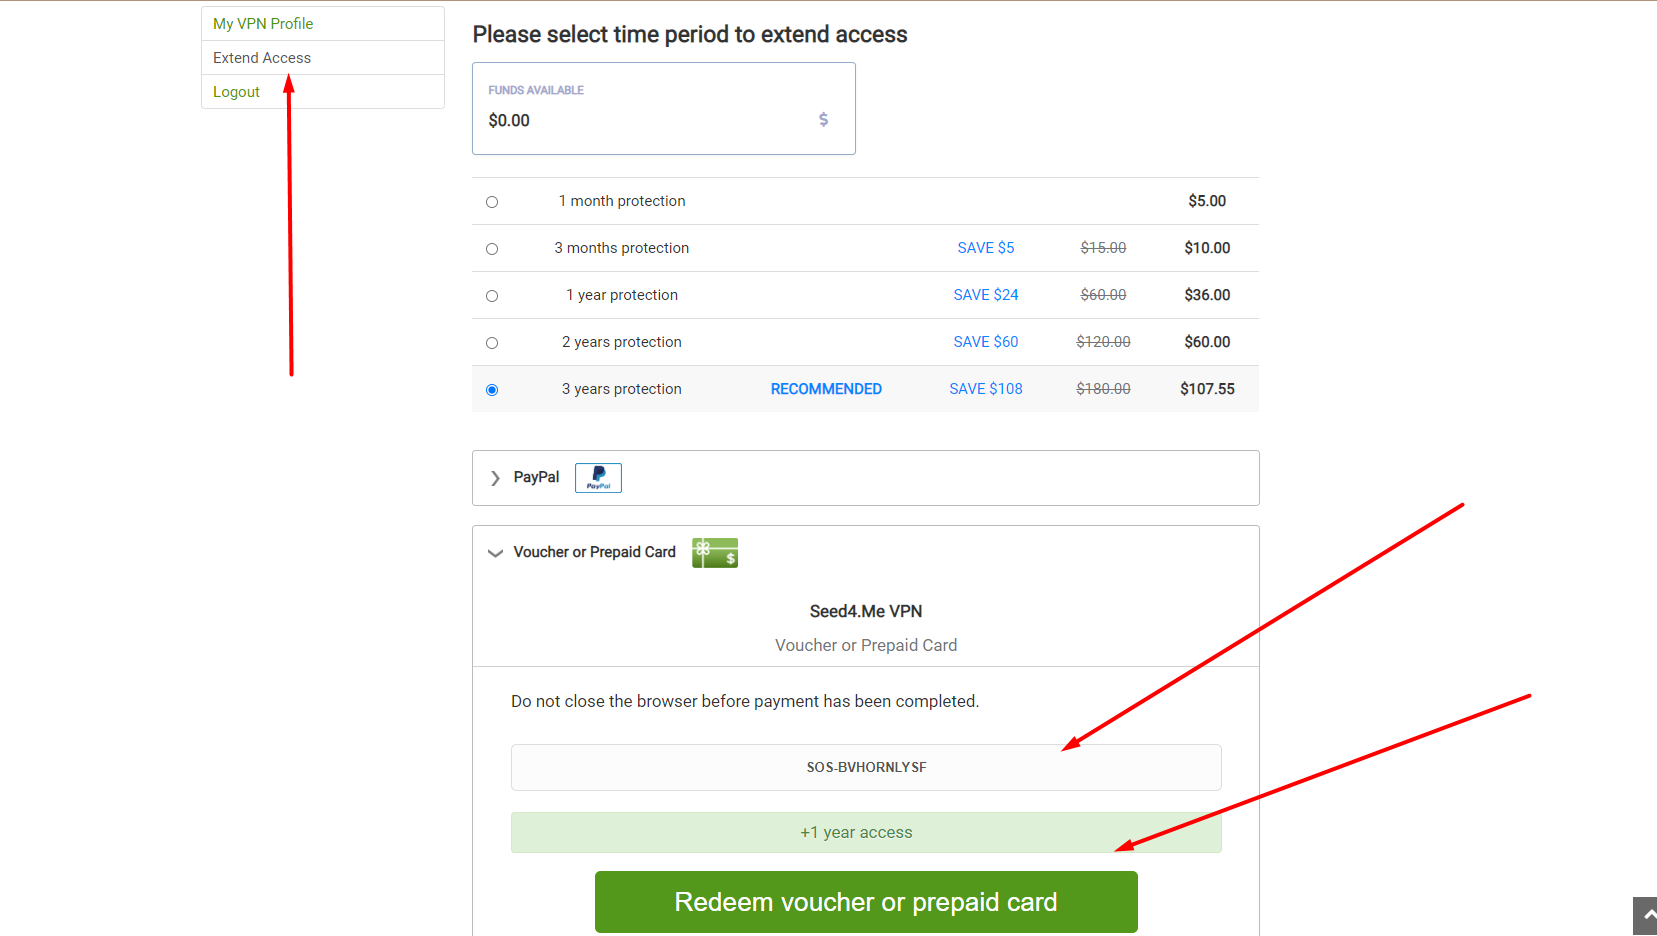Image resolution: width=1657 pixels, height=936 pixels.
Task: Go to Extend Access menu item
Action: pyautogui.click(x=262, y=58)
